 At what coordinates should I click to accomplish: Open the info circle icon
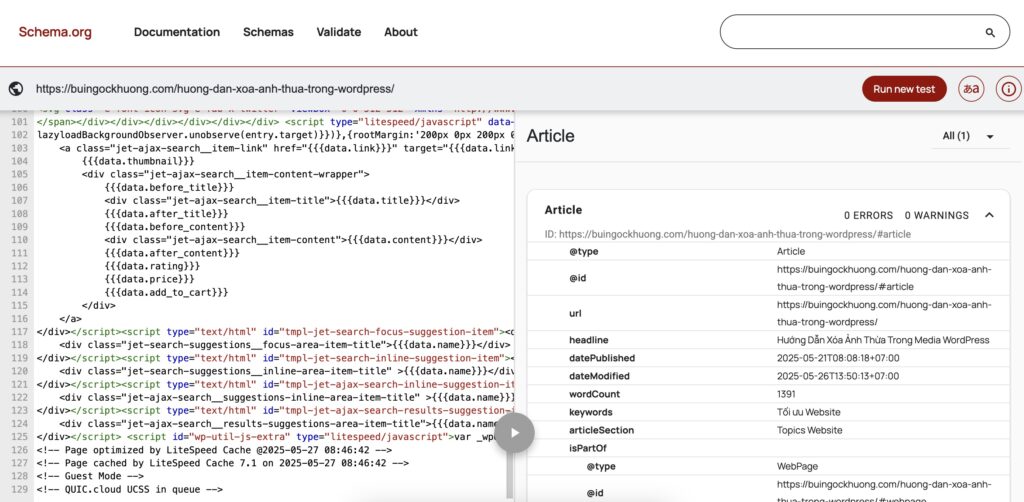(x=1008, y=89)
